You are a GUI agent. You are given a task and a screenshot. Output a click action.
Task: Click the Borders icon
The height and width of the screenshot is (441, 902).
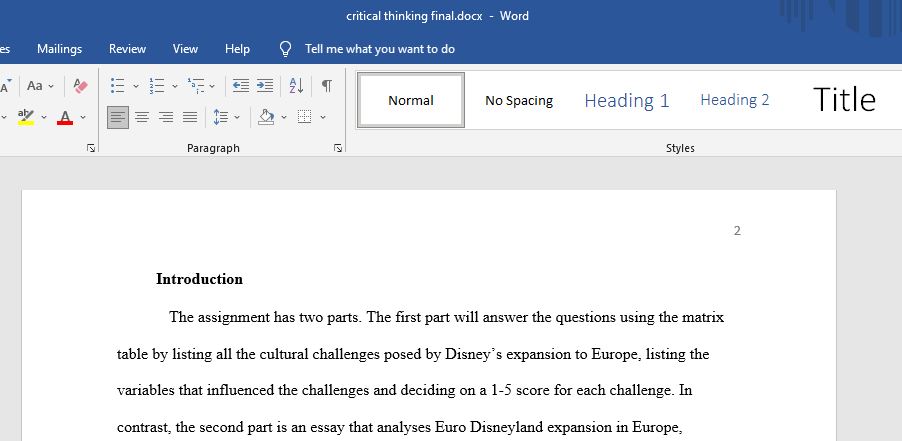(x=304, y=117)
